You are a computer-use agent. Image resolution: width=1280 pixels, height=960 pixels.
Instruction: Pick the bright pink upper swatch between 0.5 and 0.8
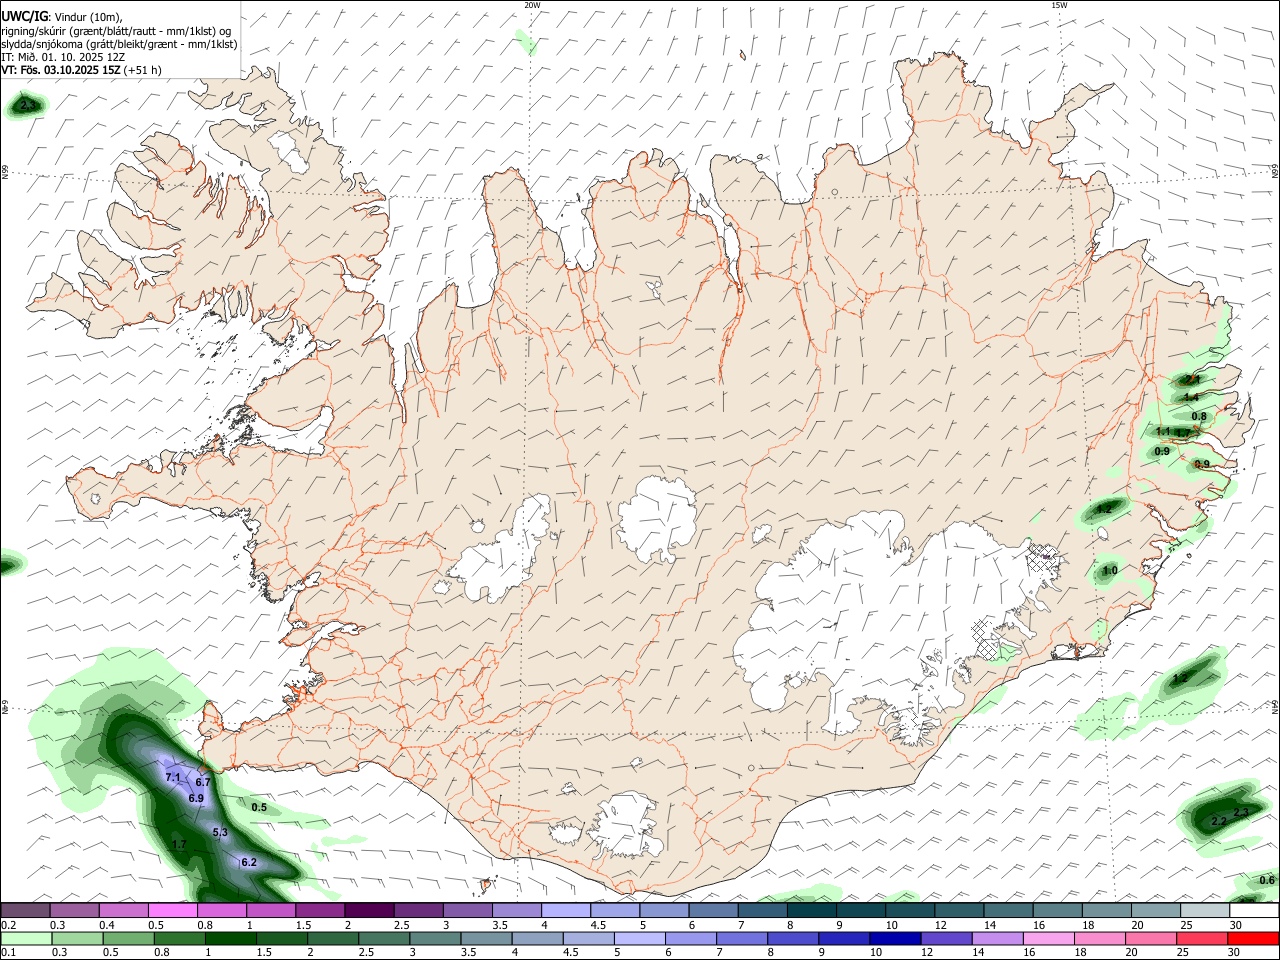172,910
